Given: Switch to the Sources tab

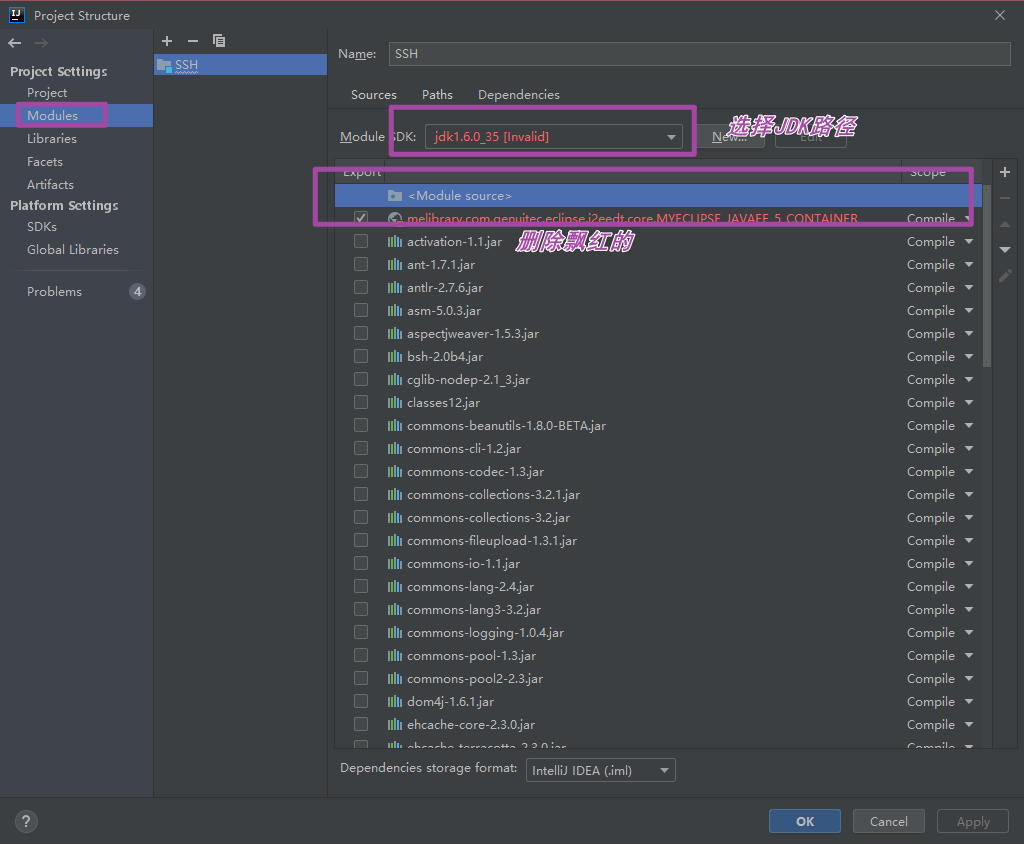Looking at the screenshot, I should click(374, 95).
